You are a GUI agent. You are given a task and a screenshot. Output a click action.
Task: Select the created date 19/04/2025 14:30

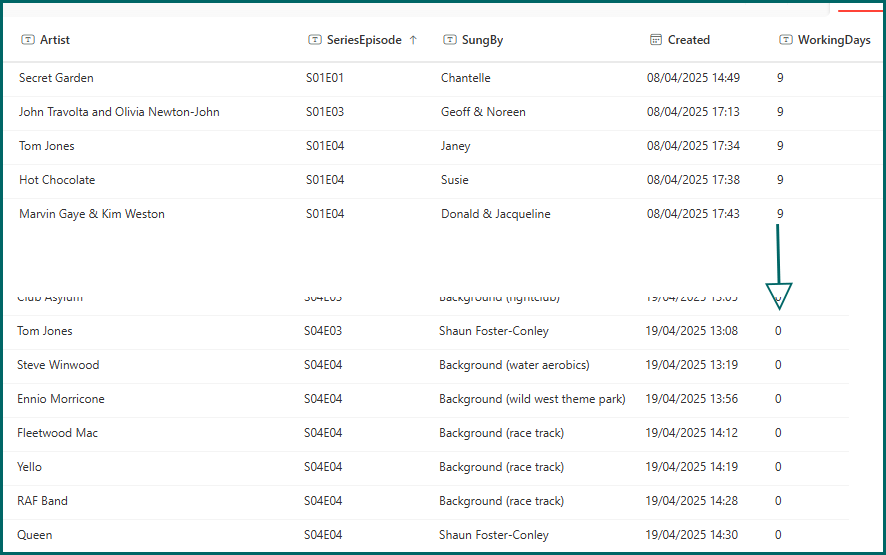tap(692, 535)
